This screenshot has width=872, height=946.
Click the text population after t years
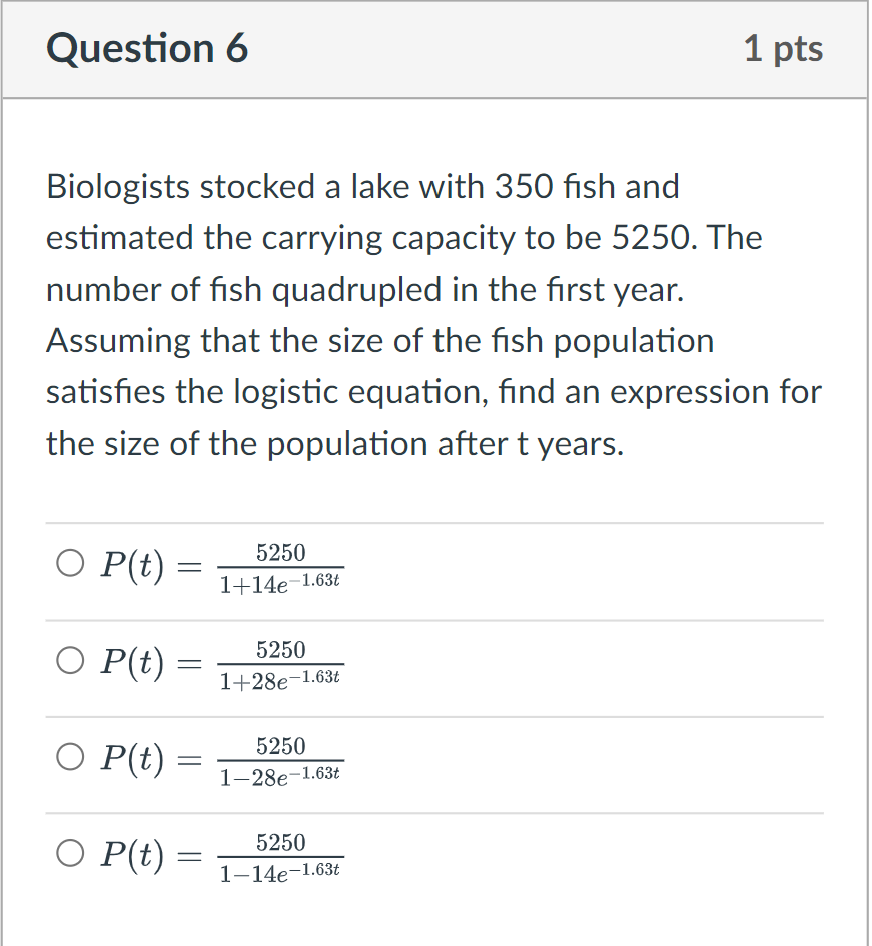click(445, 445)
